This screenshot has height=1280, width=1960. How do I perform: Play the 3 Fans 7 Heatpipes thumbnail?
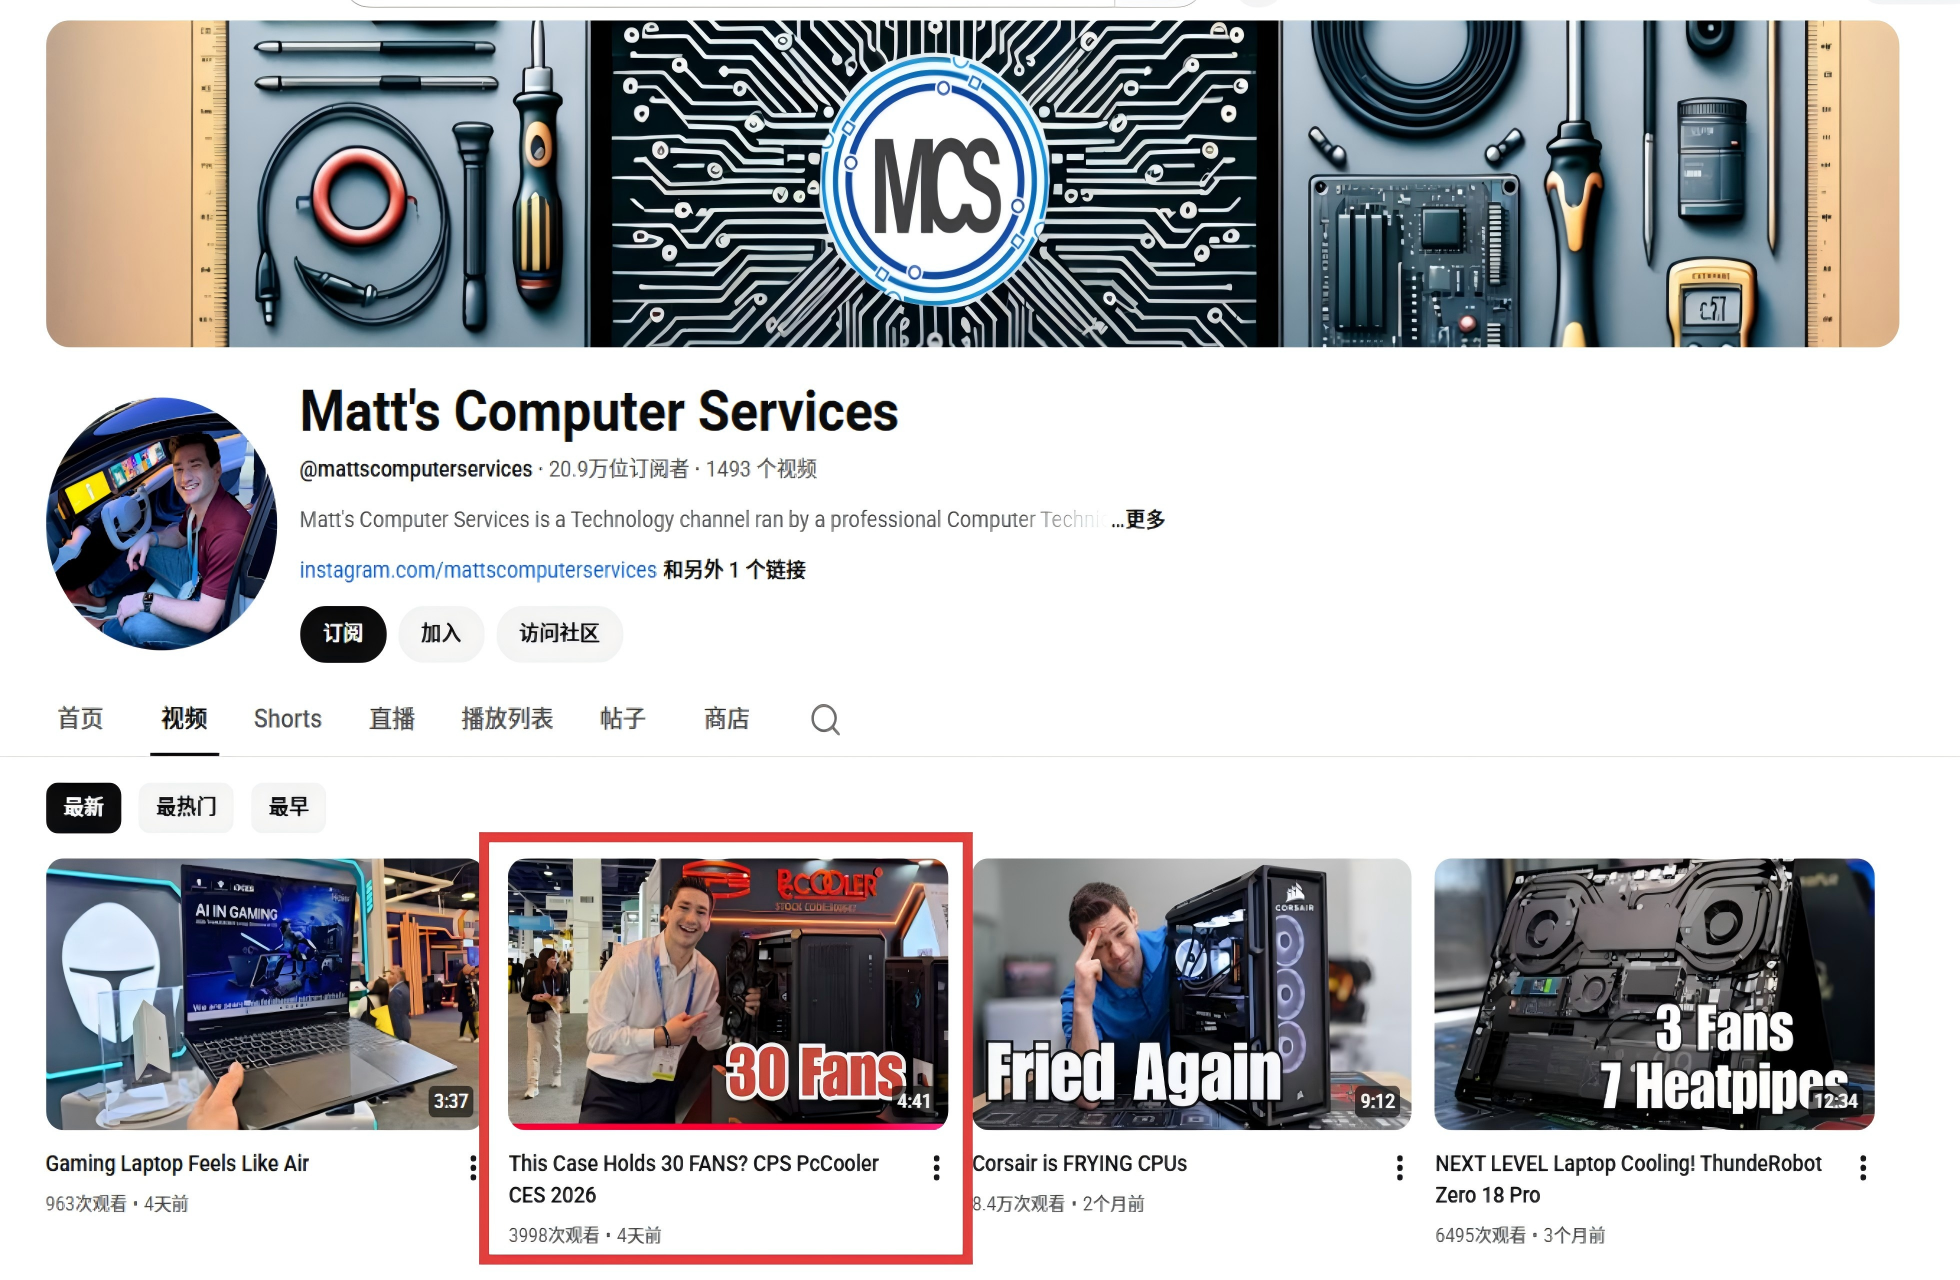tap(1655, 994)
